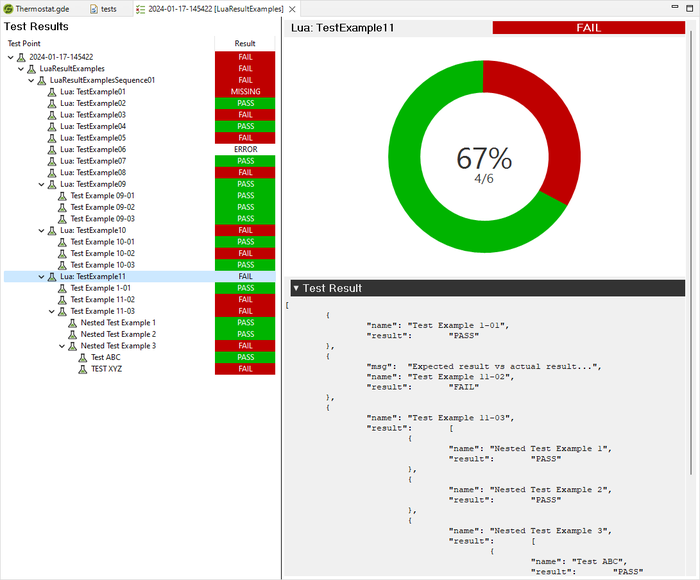Collapse Lua: TestExample11 children
This screenshot has height=580, width=700.
coord(42,277)
